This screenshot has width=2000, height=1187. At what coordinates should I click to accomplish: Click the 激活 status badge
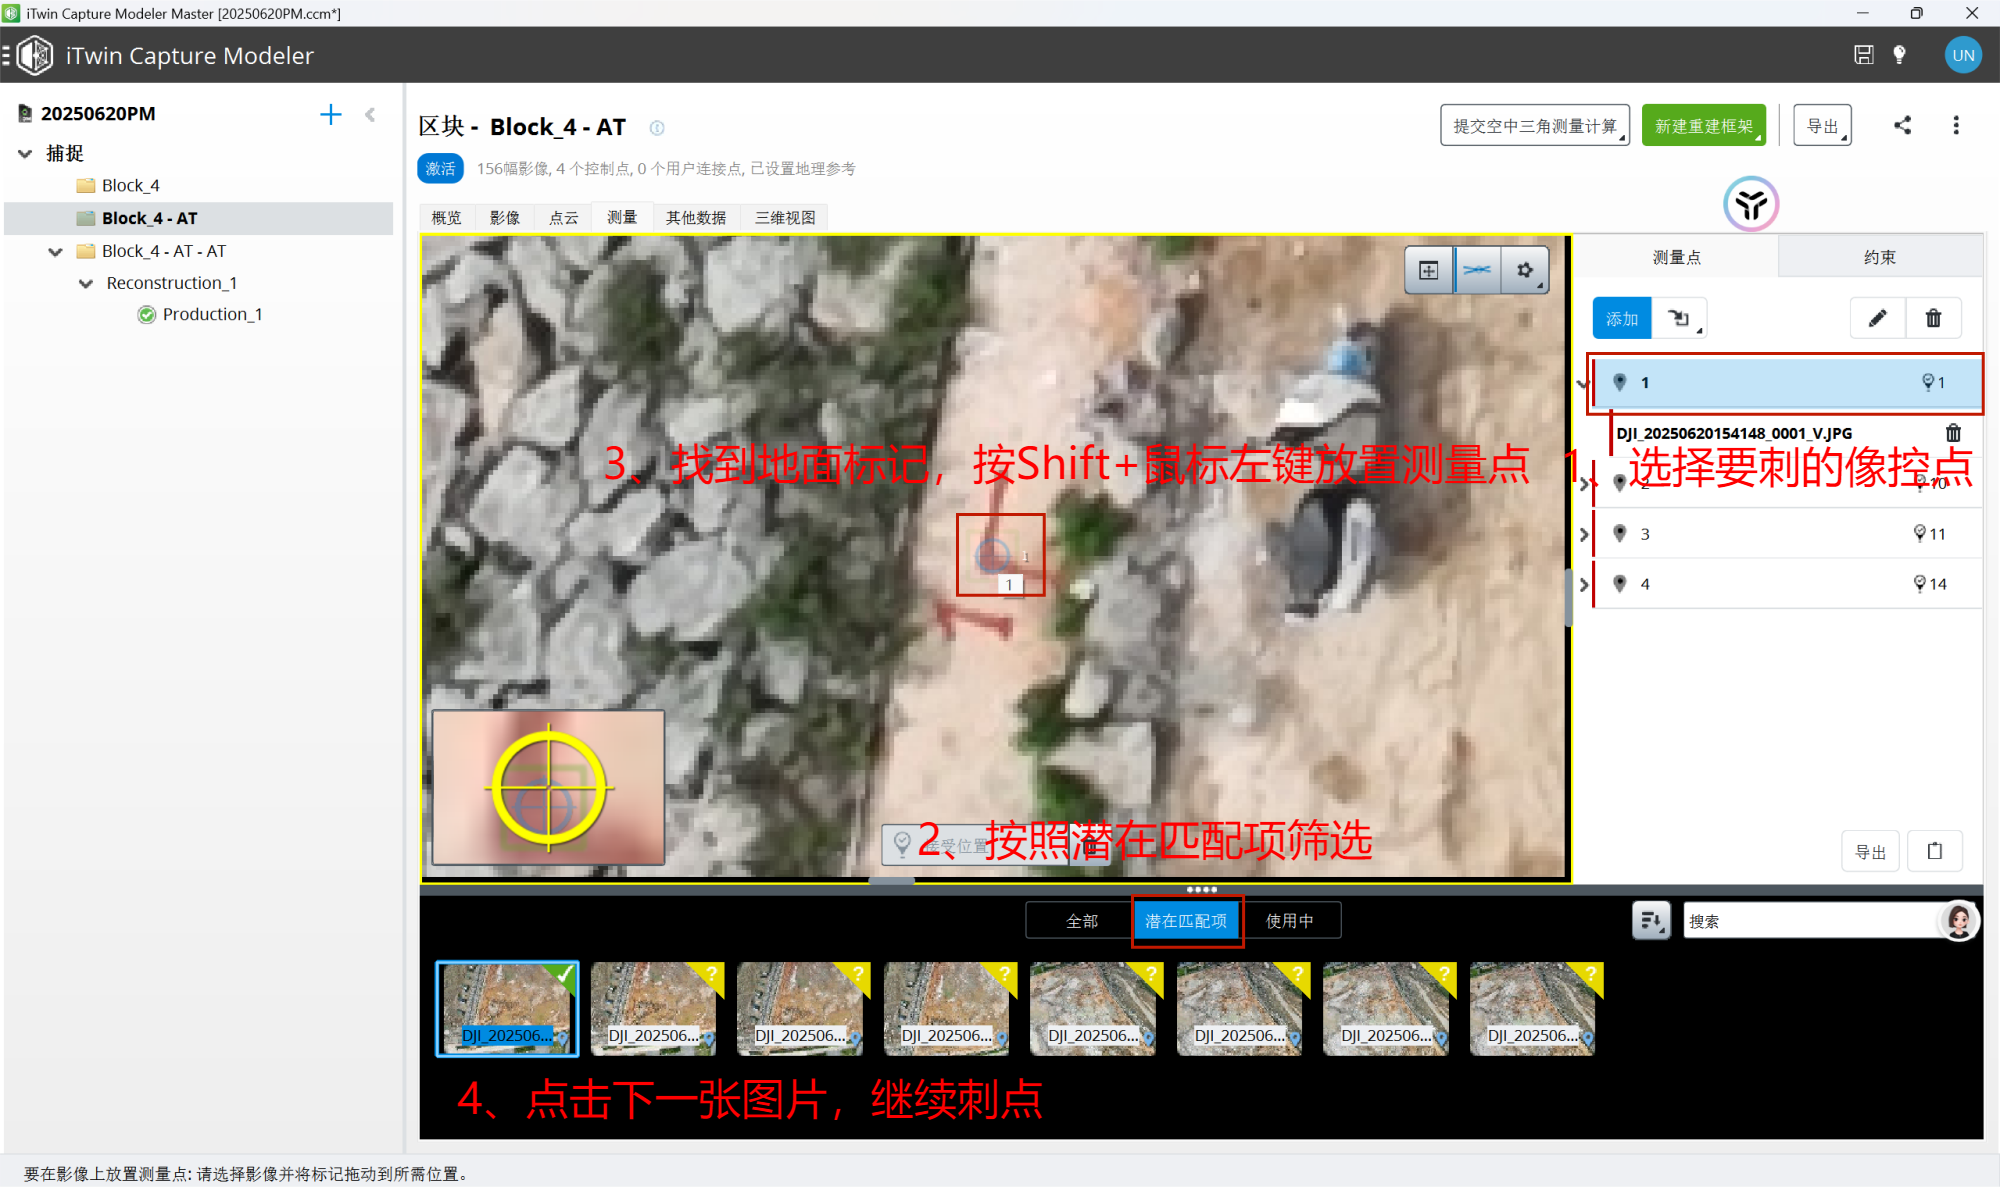pos(440,169)
